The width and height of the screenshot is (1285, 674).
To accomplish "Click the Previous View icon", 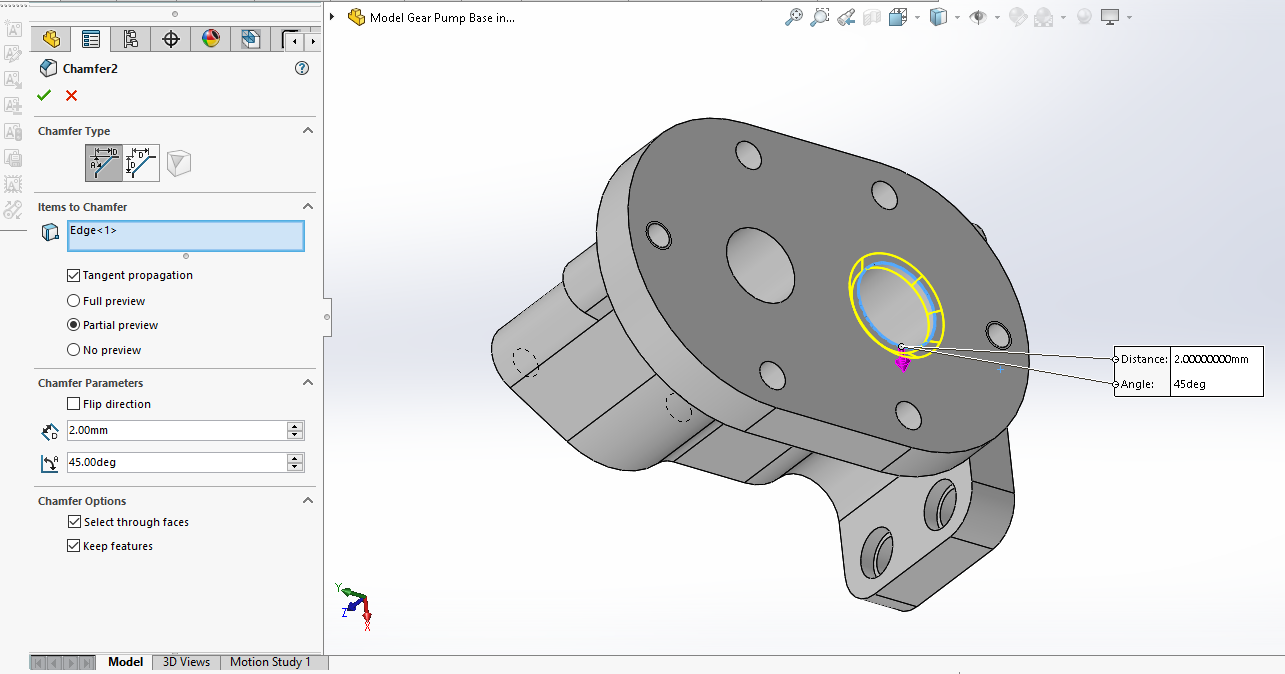I will click(x=846, y=17).
